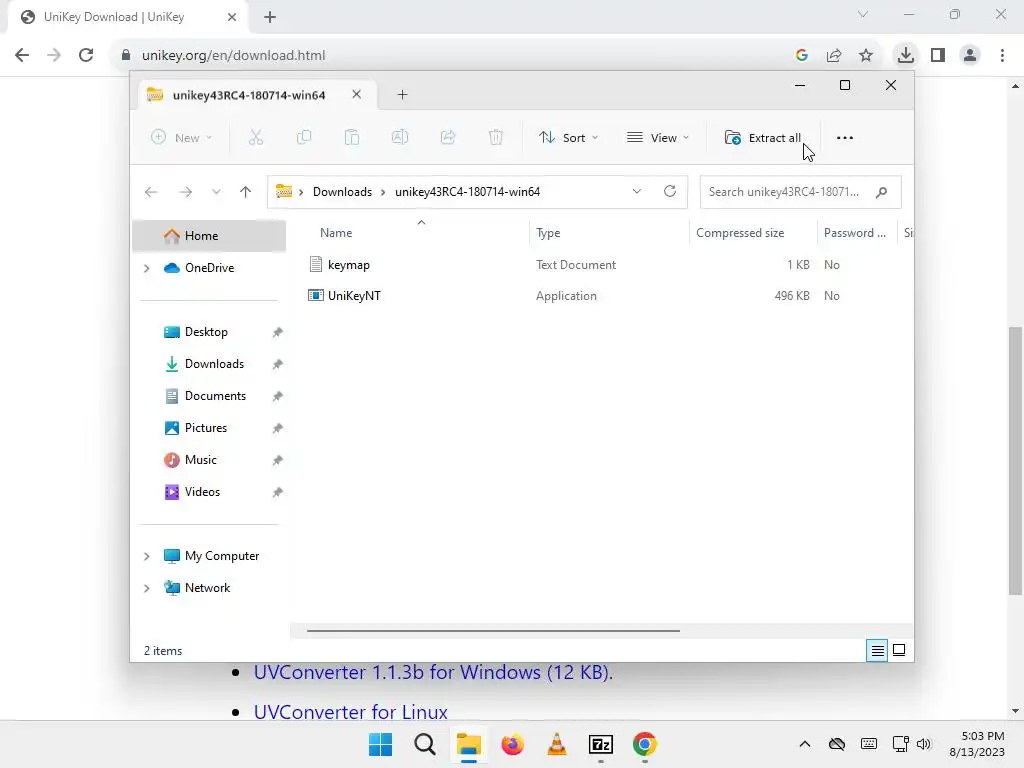
Task: Expand the OneDrive tree node
Action: click(146, 268)
